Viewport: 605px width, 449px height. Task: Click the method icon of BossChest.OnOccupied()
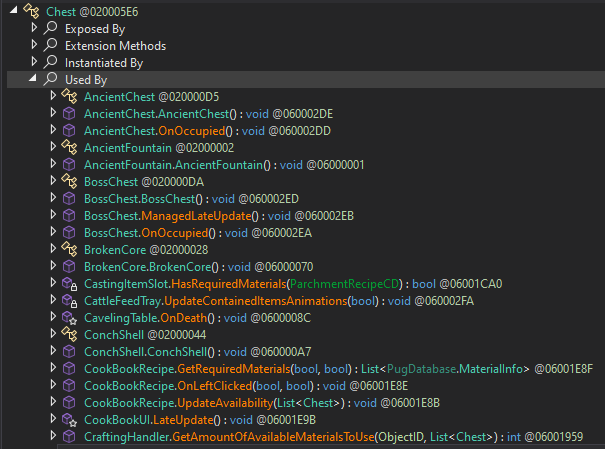pyautogui.click(x=69, y=232)
